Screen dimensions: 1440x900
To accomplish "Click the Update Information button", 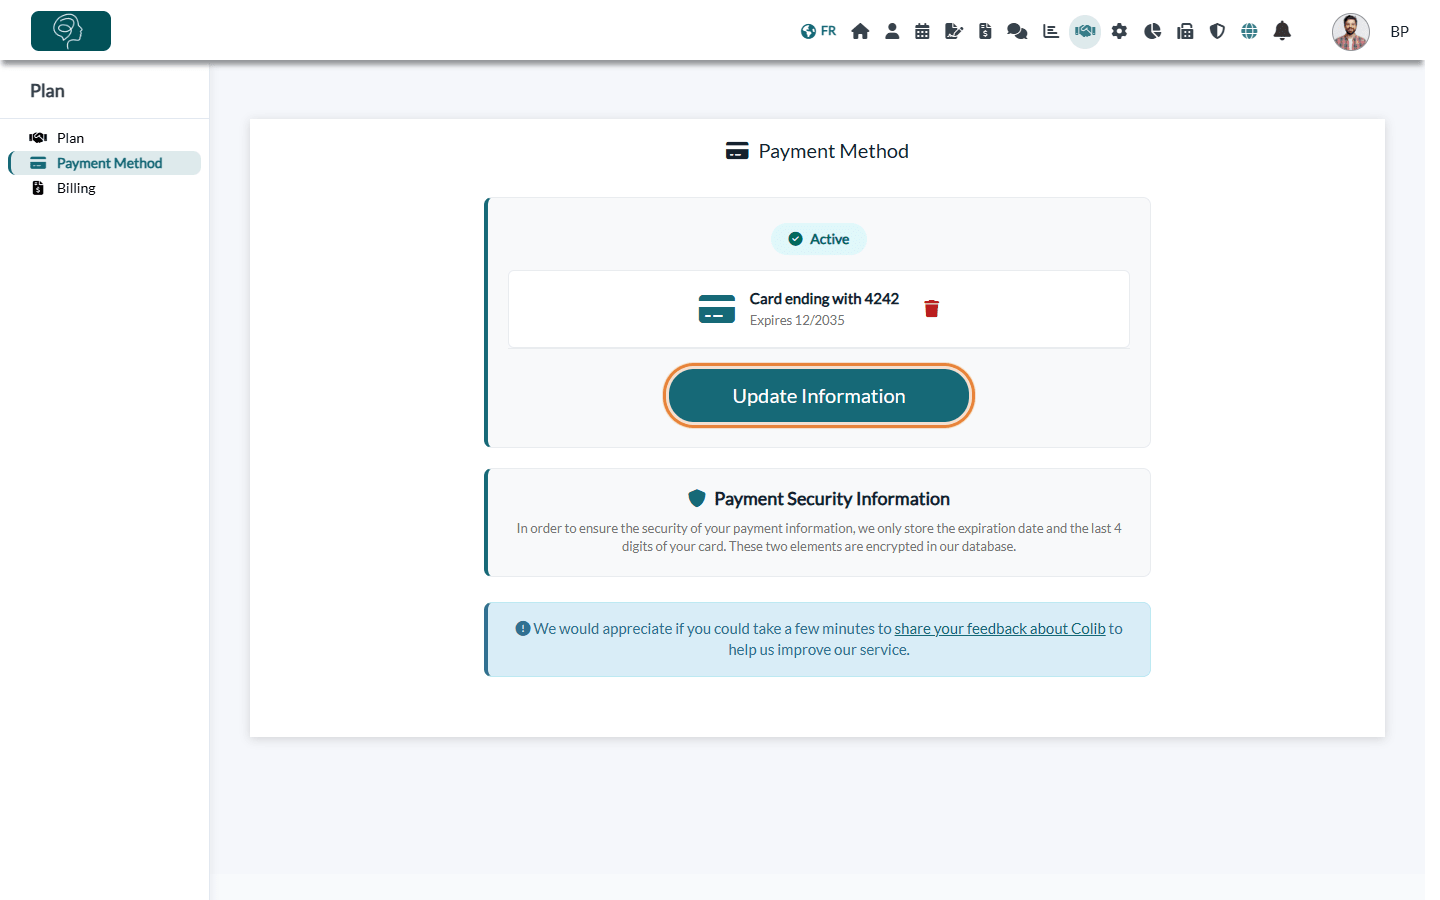I will point(819,396).
